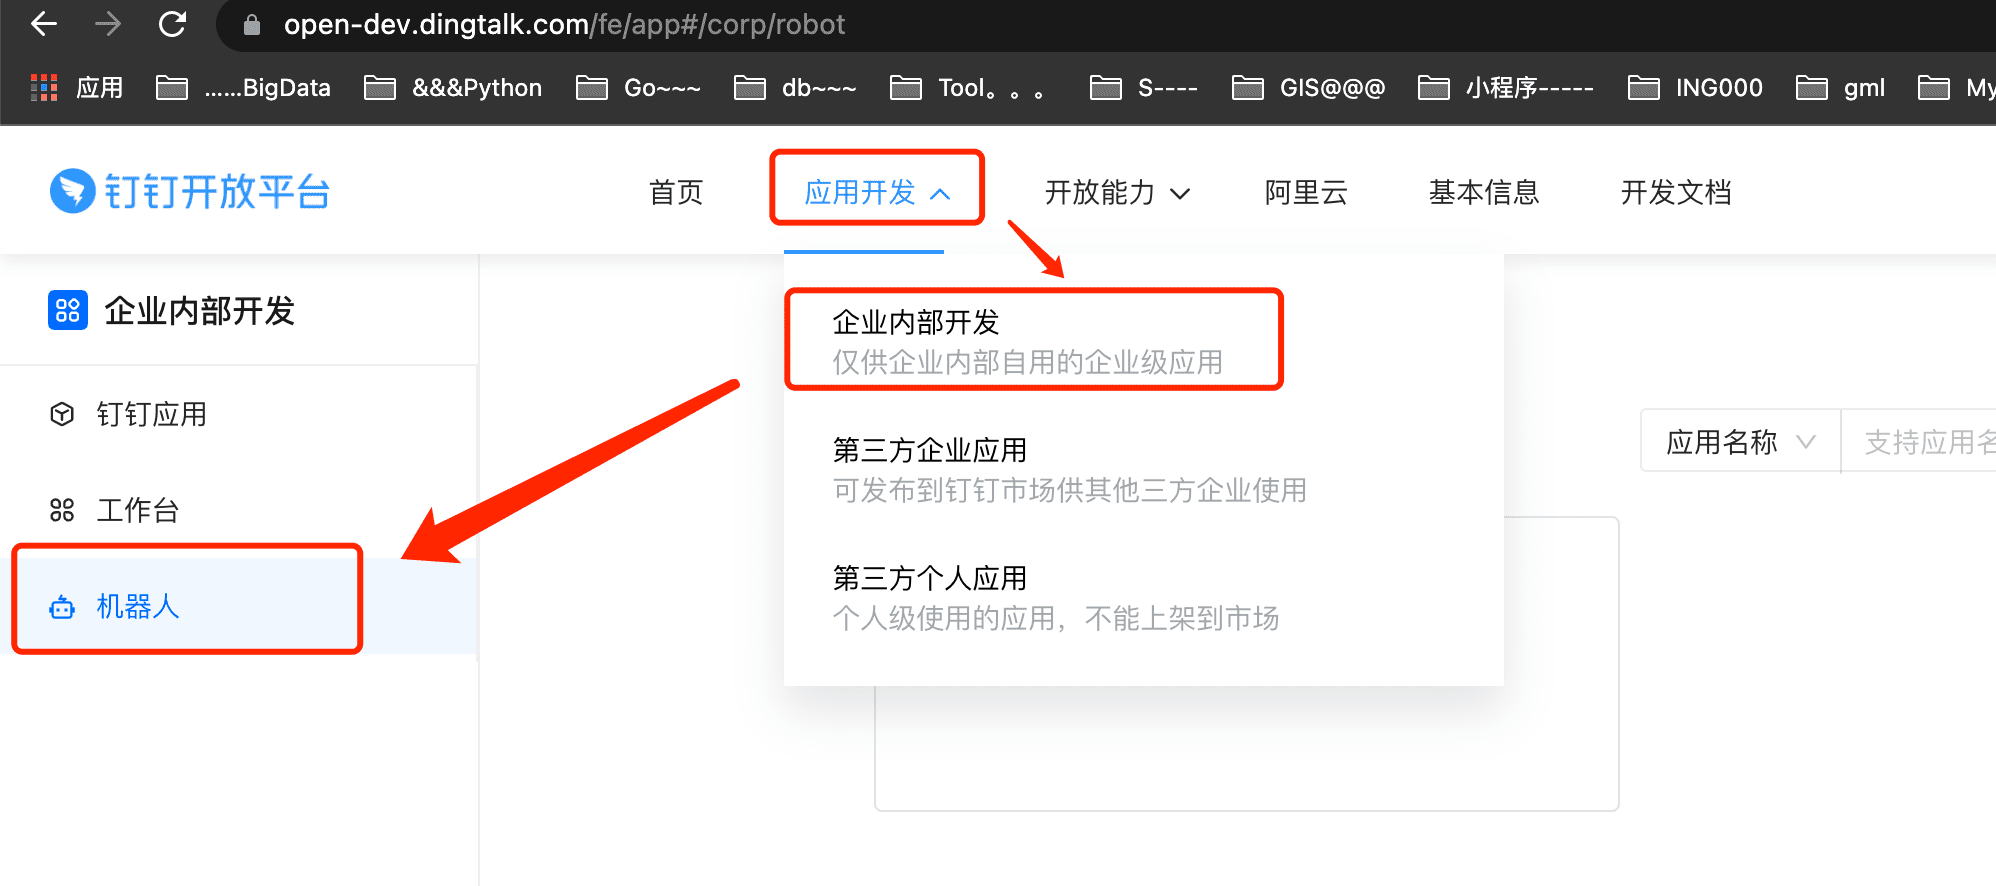Click the DingTalk app cube icon
Image resolution: width=1996 pixels, height=886 pixels.
62,414
